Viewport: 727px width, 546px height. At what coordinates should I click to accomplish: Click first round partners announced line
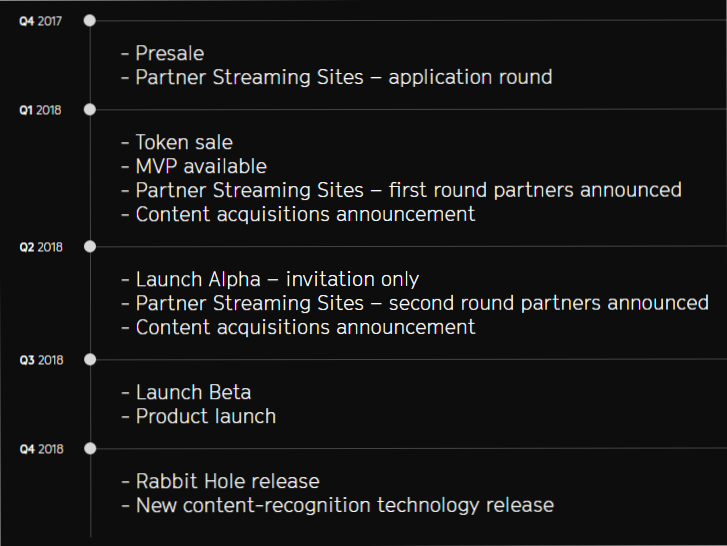click(402, 190)
